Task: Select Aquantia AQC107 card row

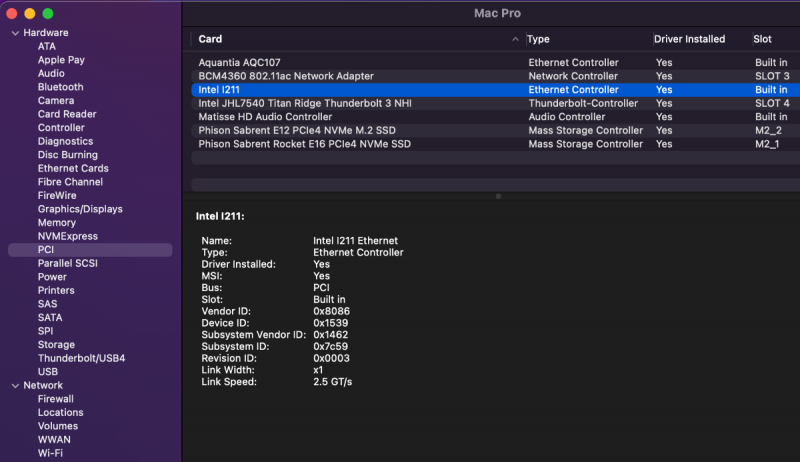Action: pyautogui.click(x=495, y=63)
